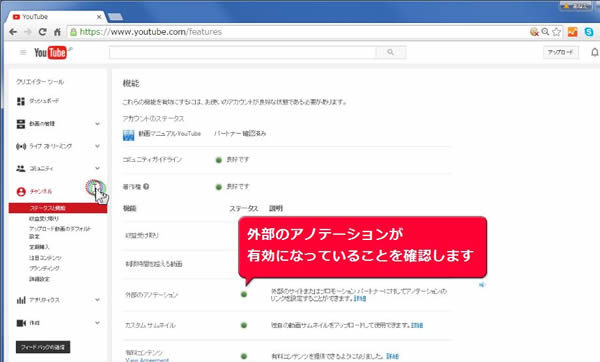Click the 外部のアノテーション feature label

[x=152, y=295]
